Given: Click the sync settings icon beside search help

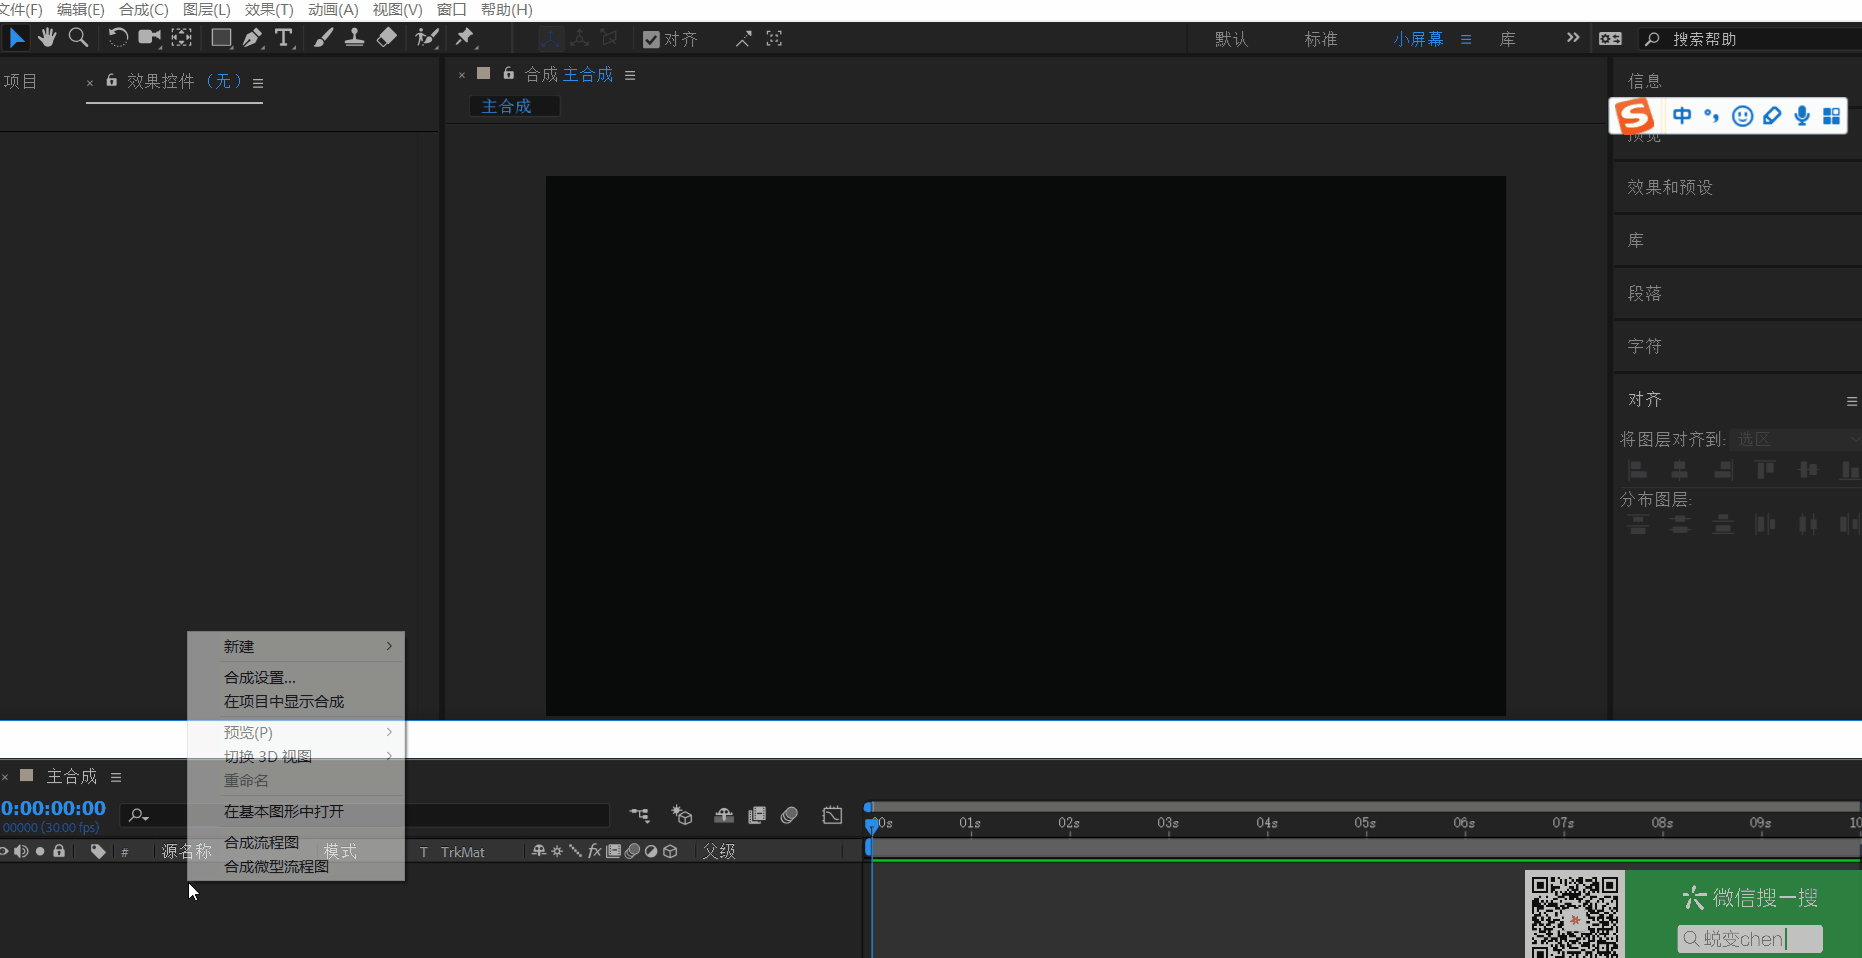Looking at the screenshot, I should (x=1610, y=38).
